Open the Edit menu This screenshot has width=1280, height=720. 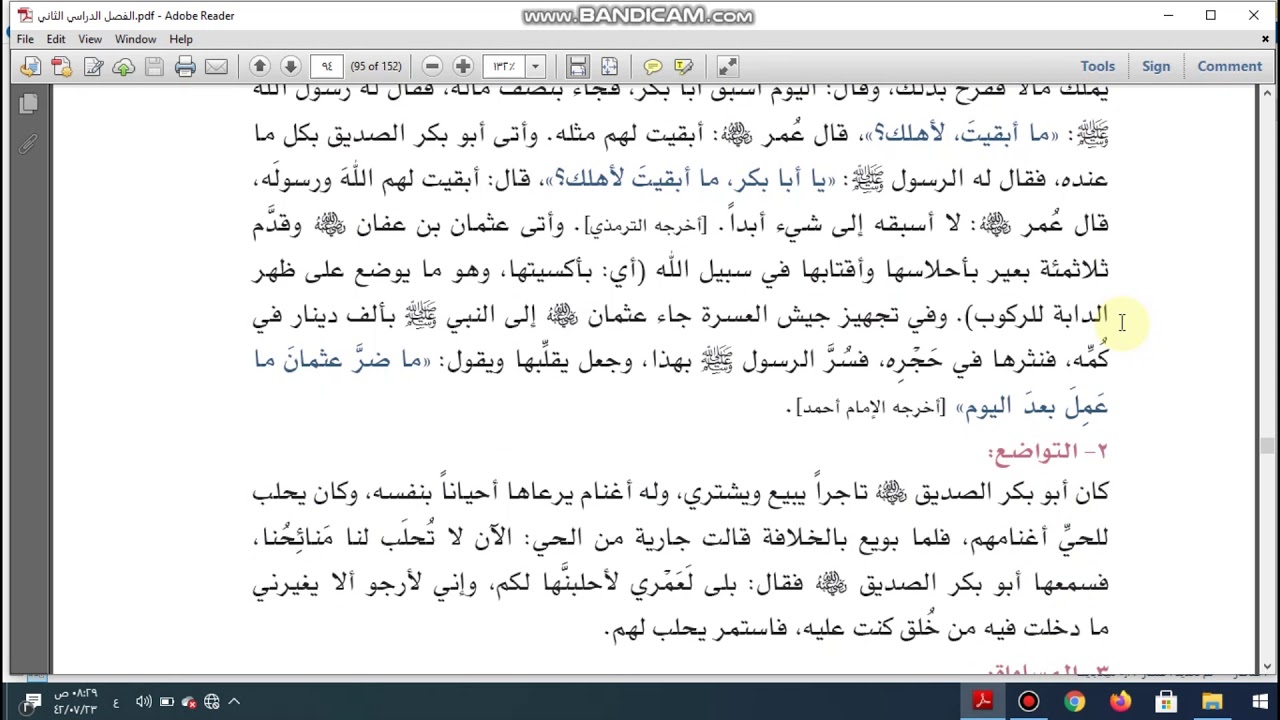point(56,39)
